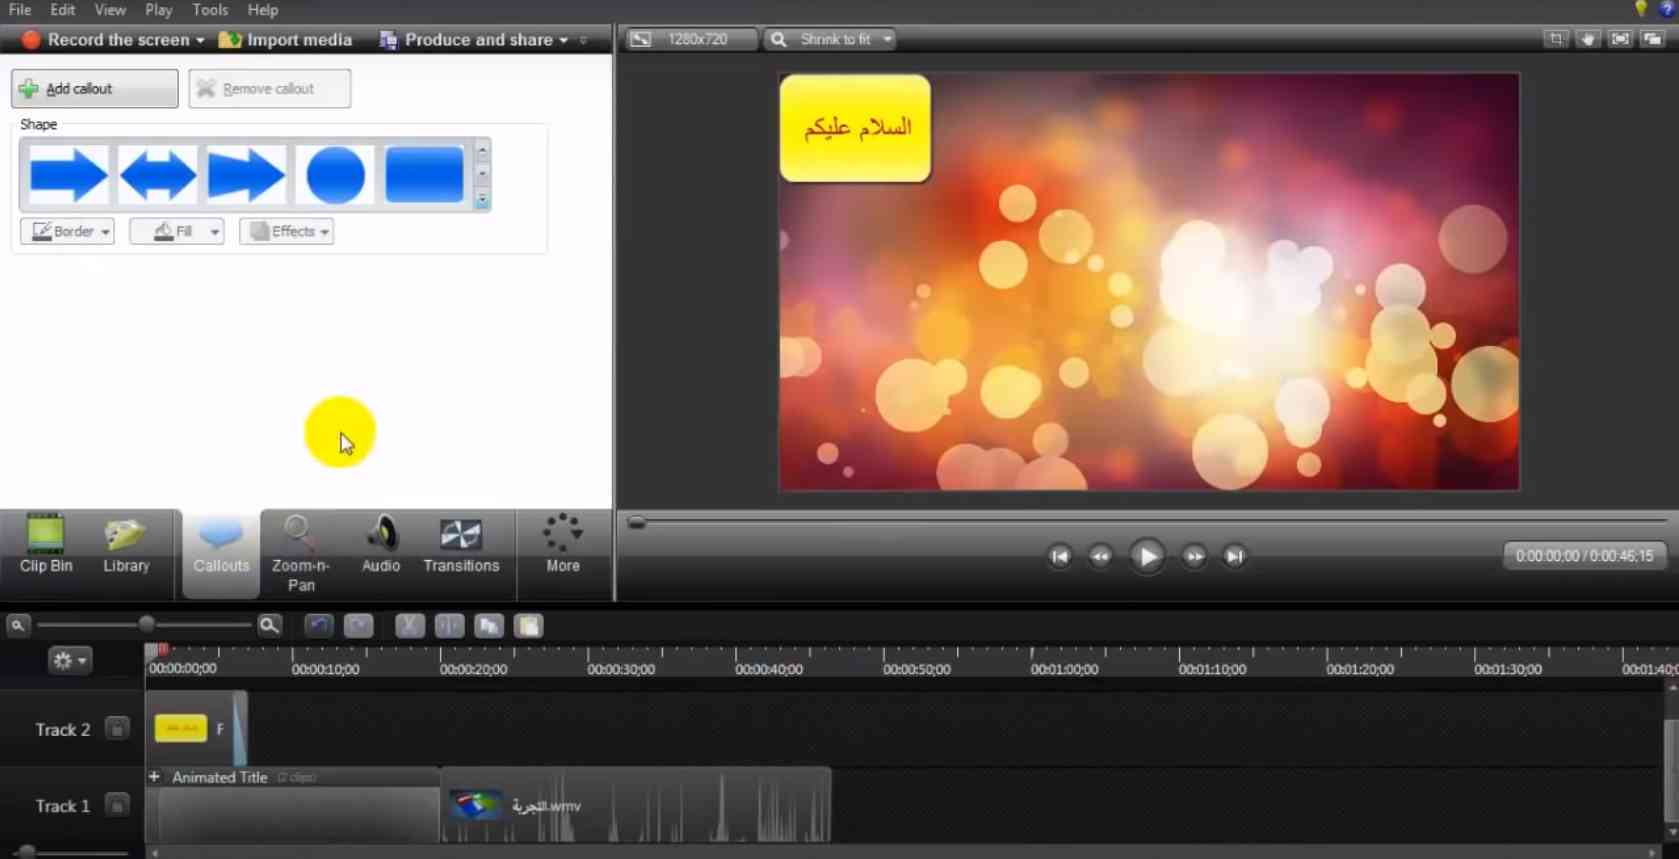Toggle pan mode hand icon
This screenshot has height=859, width=1679.
(x=1588, y=39)
